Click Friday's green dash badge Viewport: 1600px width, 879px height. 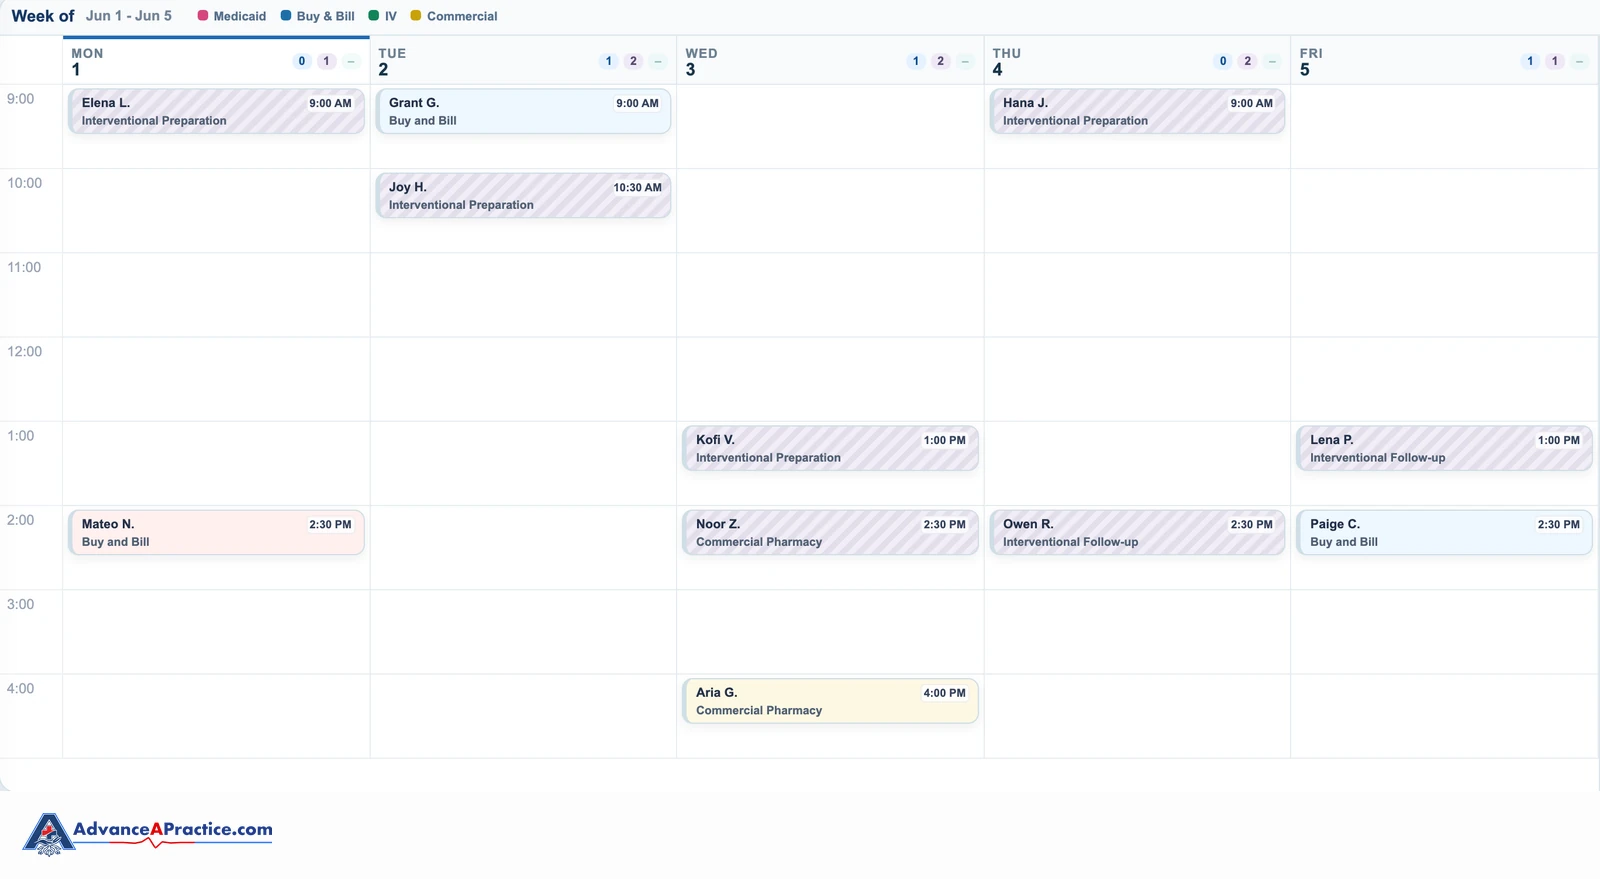coord(1579,61)
